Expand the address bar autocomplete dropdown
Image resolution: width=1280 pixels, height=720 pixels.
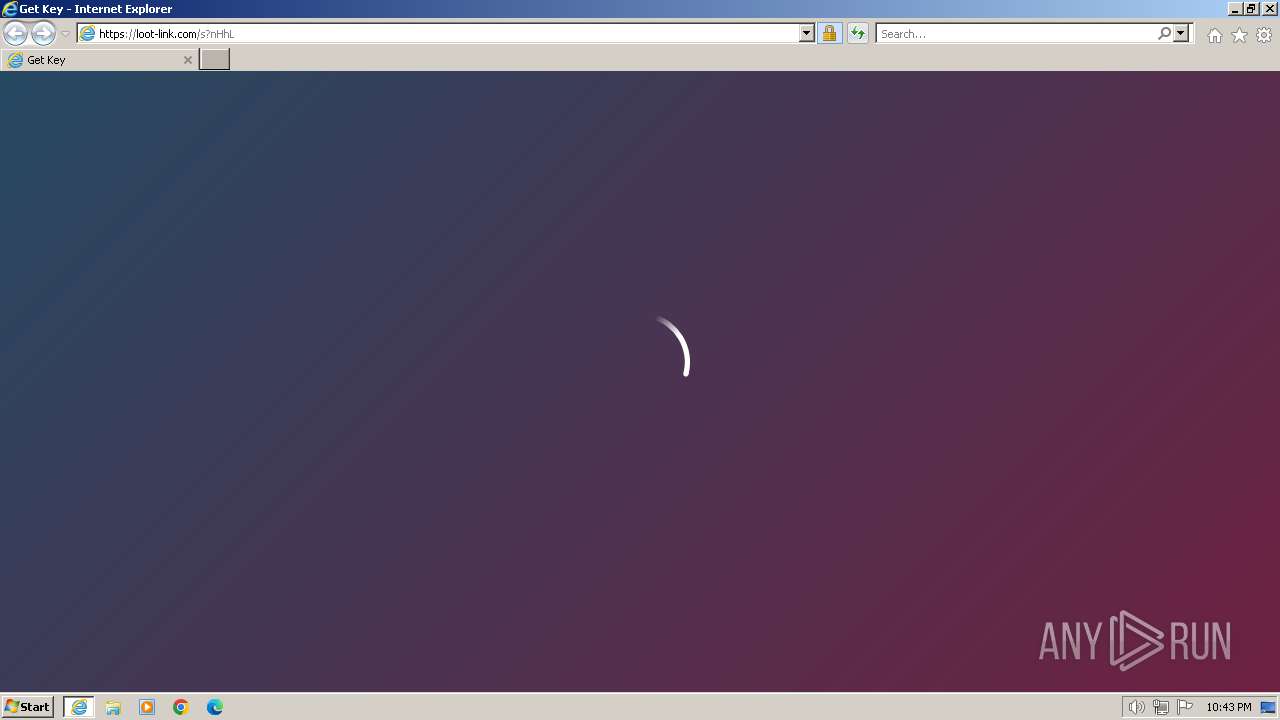(x=807, y=33)
